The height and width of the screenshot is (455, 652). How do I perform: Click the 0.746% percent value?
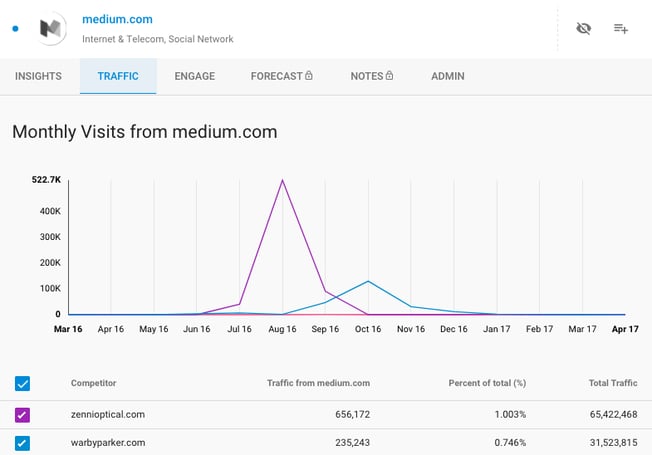(x=510, y=443)
